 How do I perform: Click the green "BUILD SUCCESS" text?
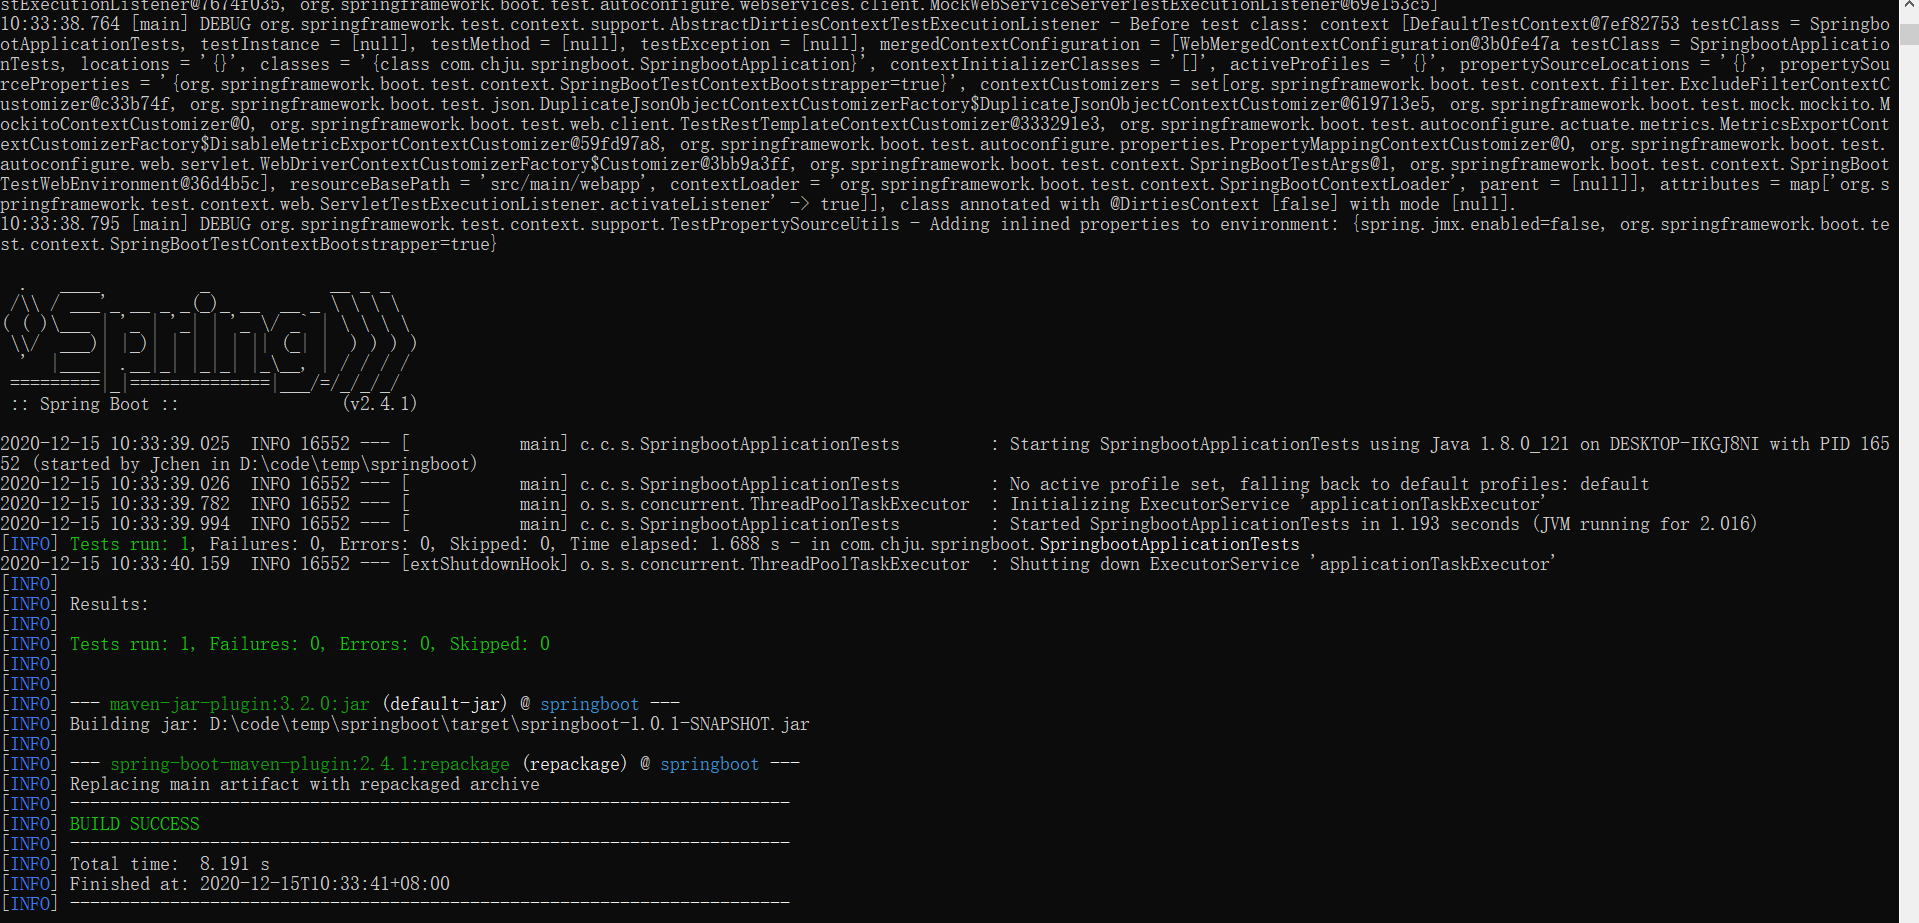135,824
